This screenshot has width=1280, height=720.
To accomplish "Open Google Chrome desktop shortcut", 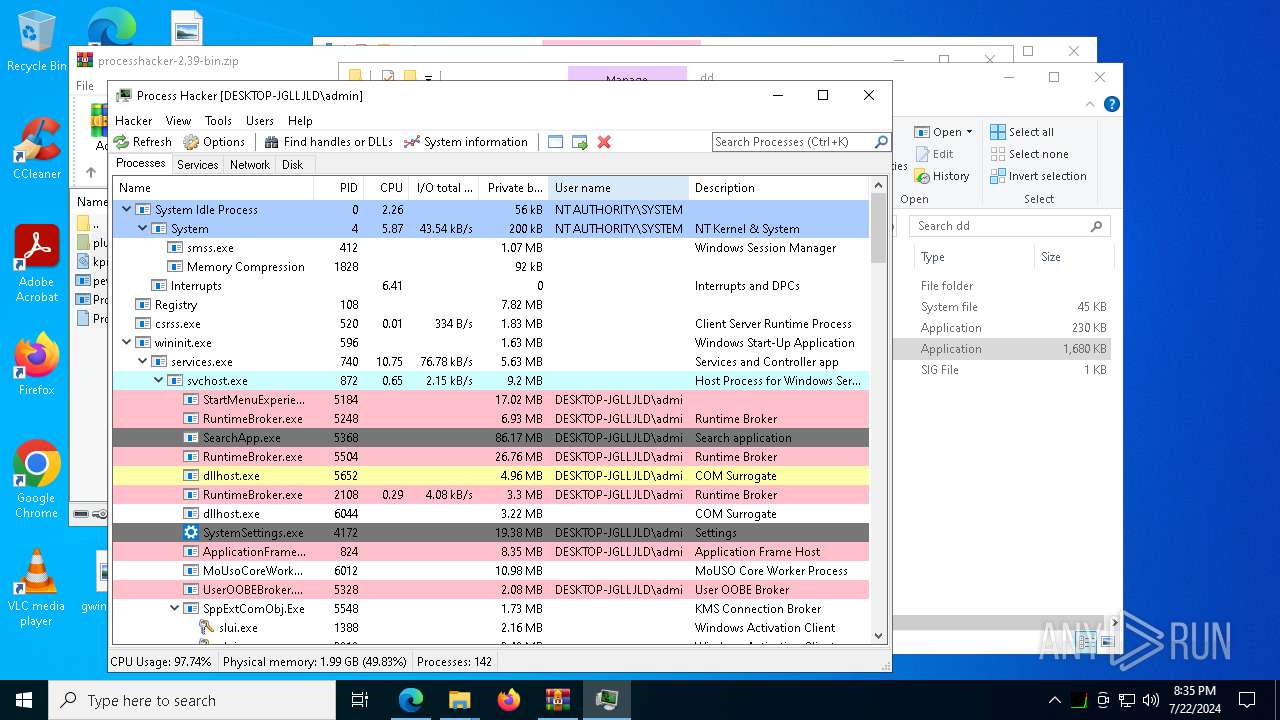I will (x=36, y=479).
